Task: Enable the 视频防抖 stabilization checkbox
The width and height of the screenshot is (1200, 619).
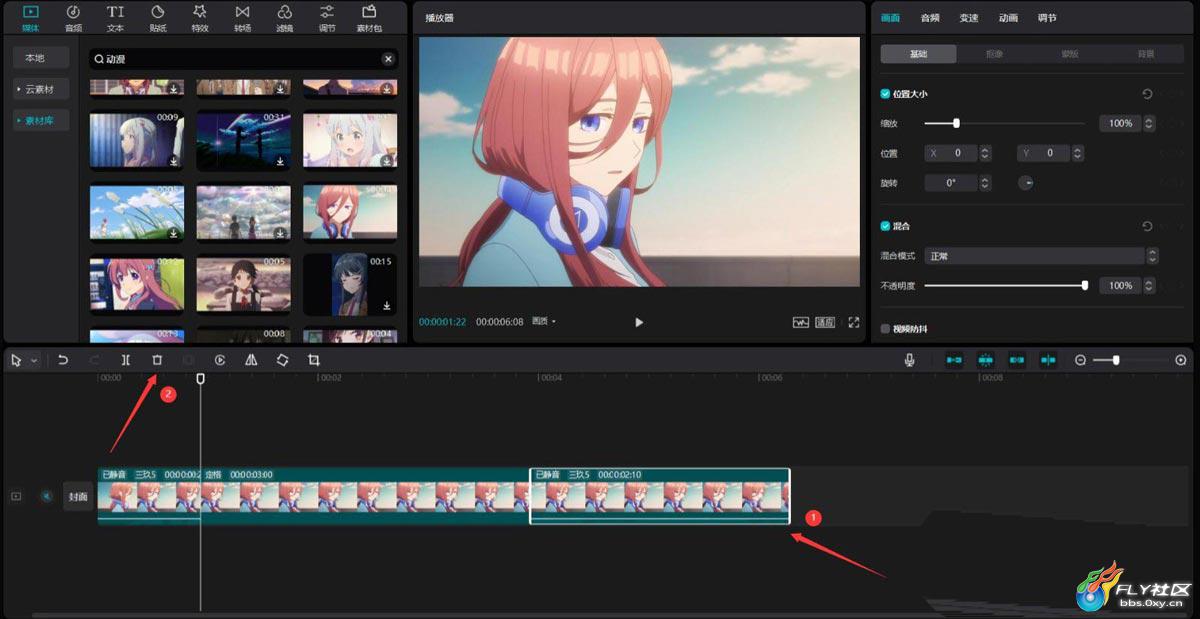Action: tap(885, 328)
